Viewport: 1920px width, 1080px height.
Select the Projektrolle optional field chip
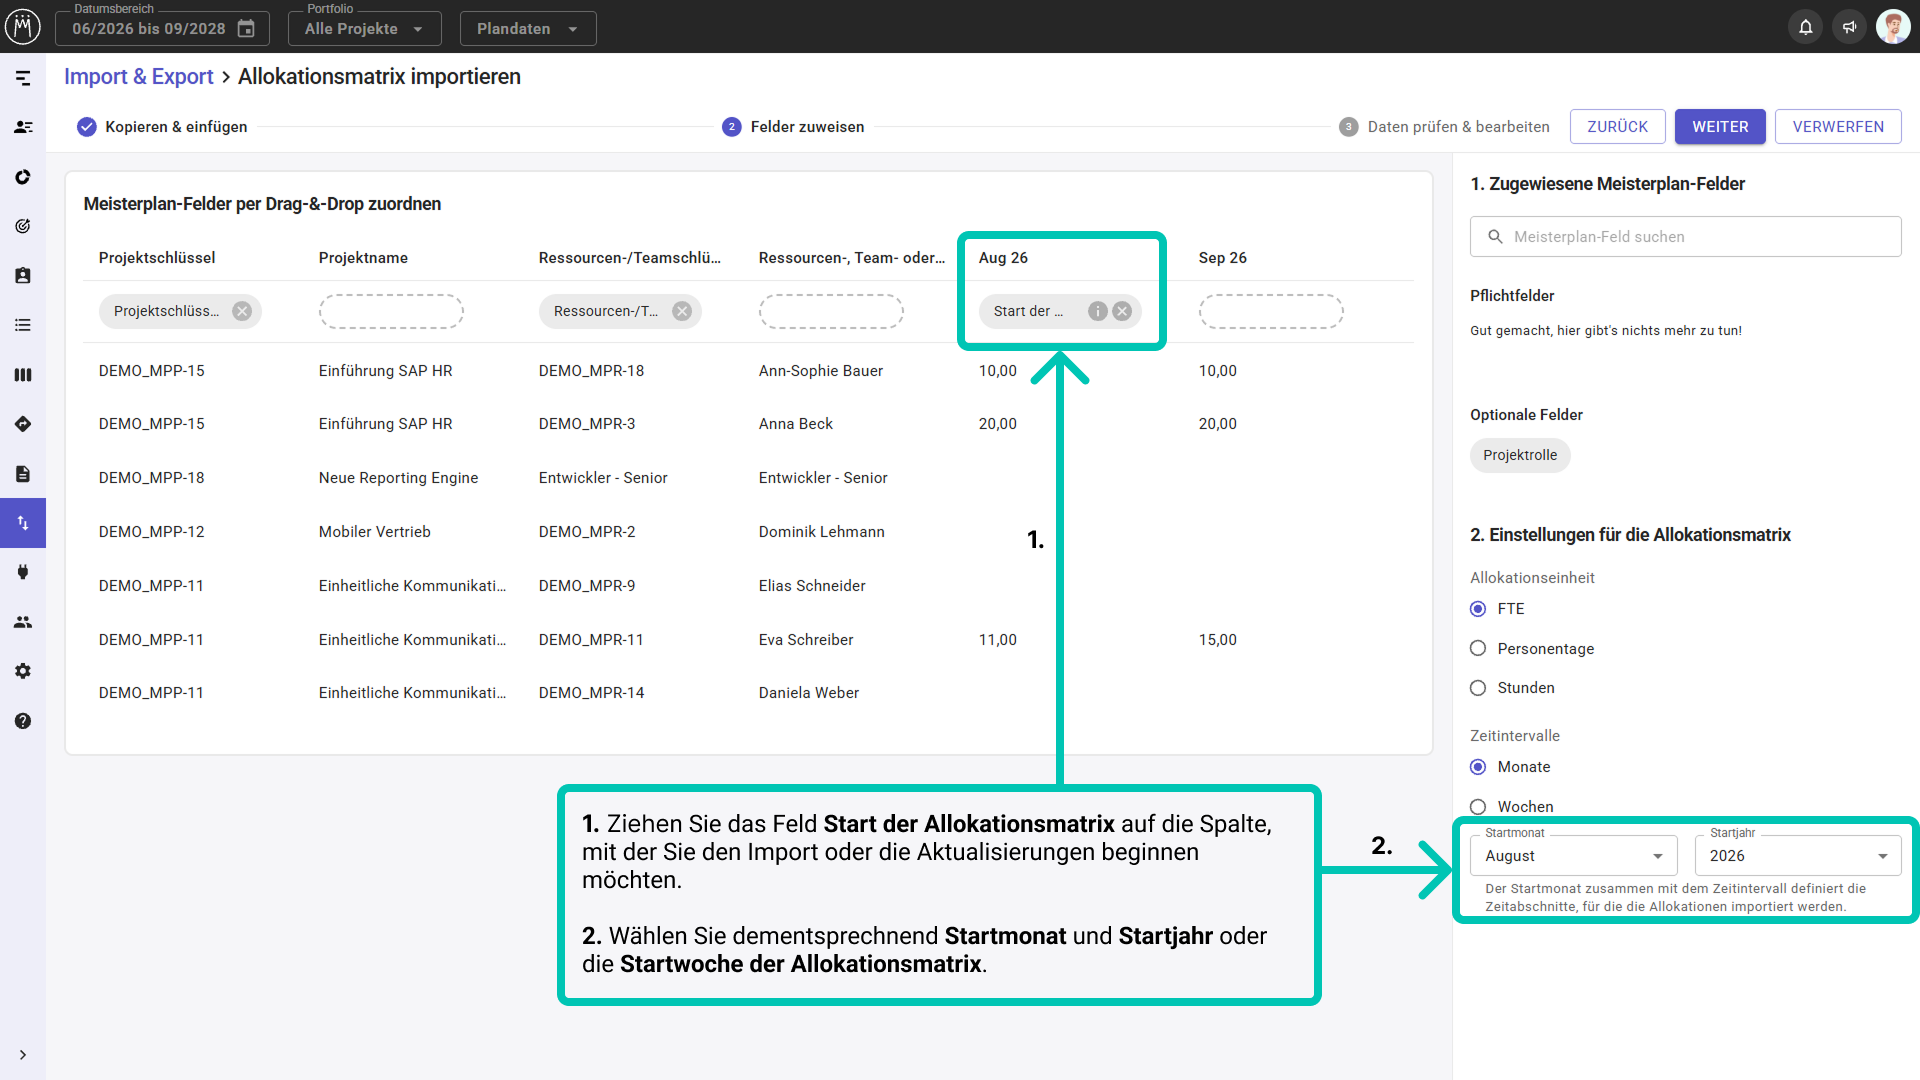1520,455
